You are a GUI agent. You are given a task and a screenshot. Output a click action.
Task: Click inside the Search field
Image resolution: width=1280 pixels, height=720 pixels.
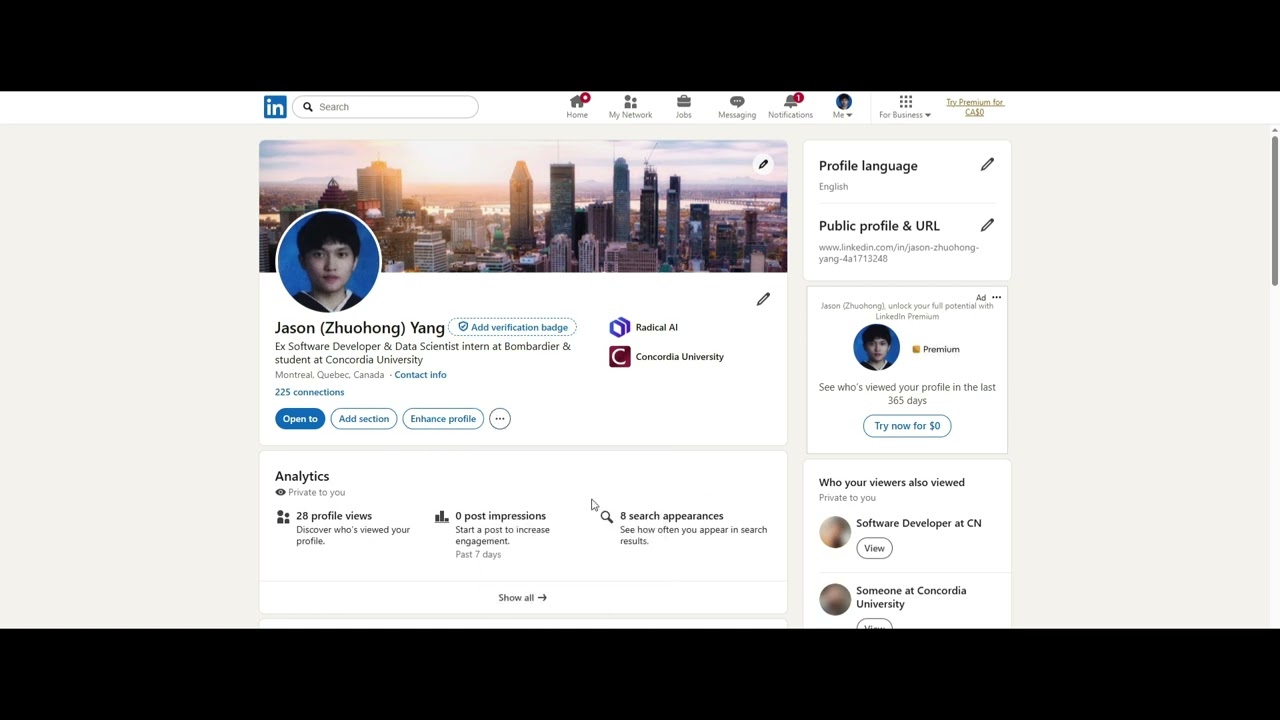click(x=386, y=107)
